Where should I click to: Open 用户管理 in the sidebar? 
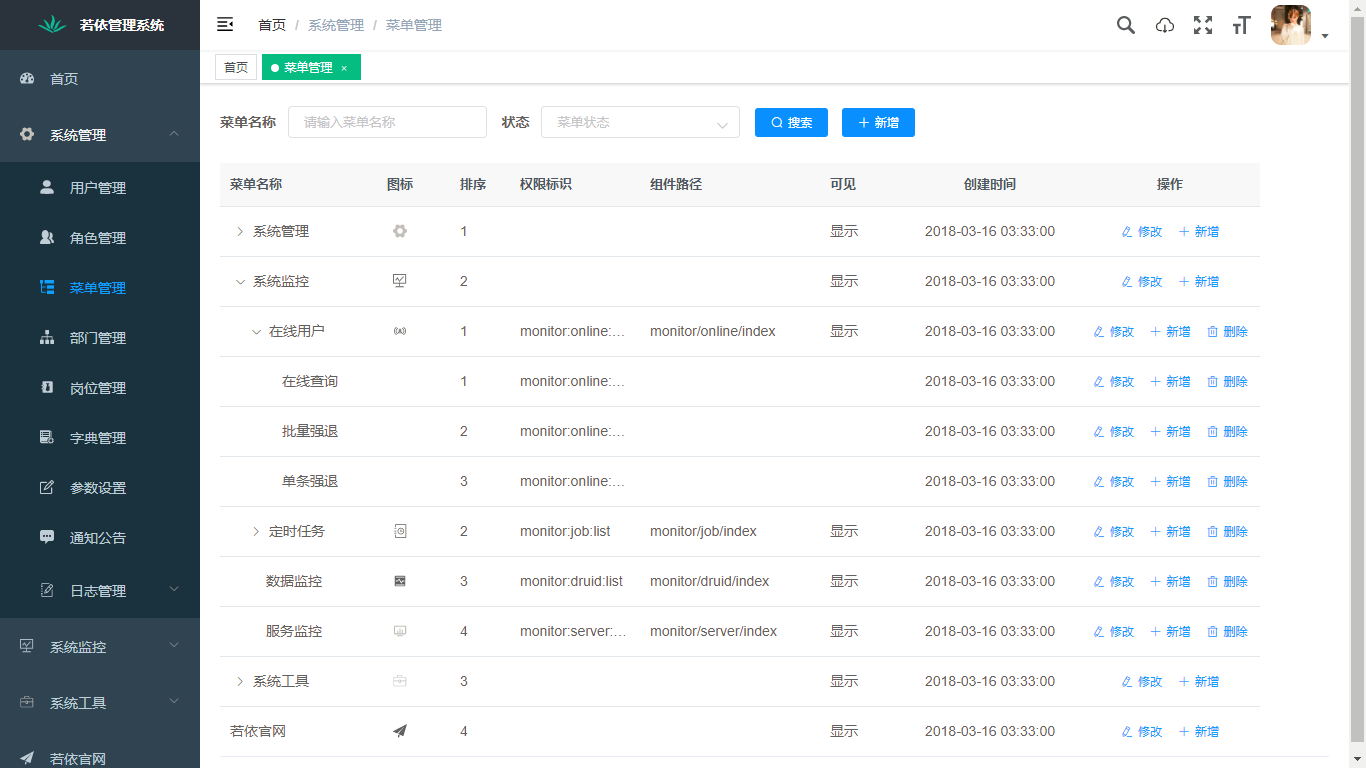[100, 187]
